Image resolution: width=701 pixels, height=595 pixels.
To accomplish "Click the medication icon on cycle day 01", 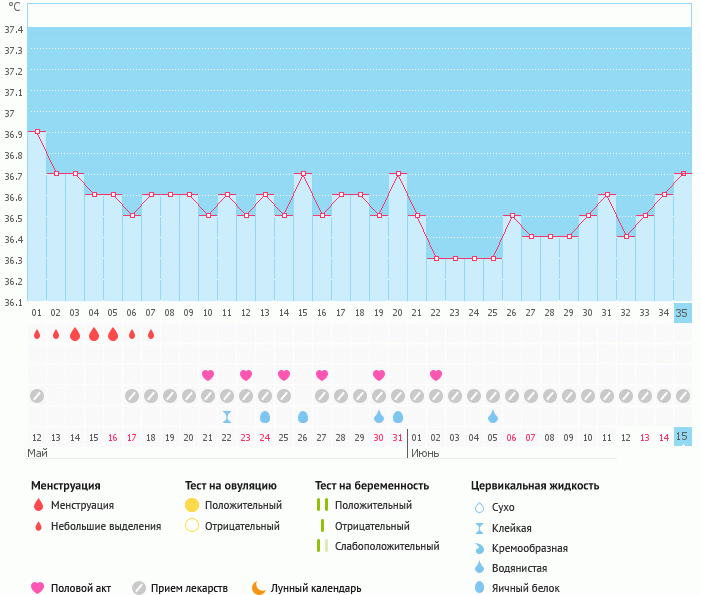I will click(x=37, y=396).
